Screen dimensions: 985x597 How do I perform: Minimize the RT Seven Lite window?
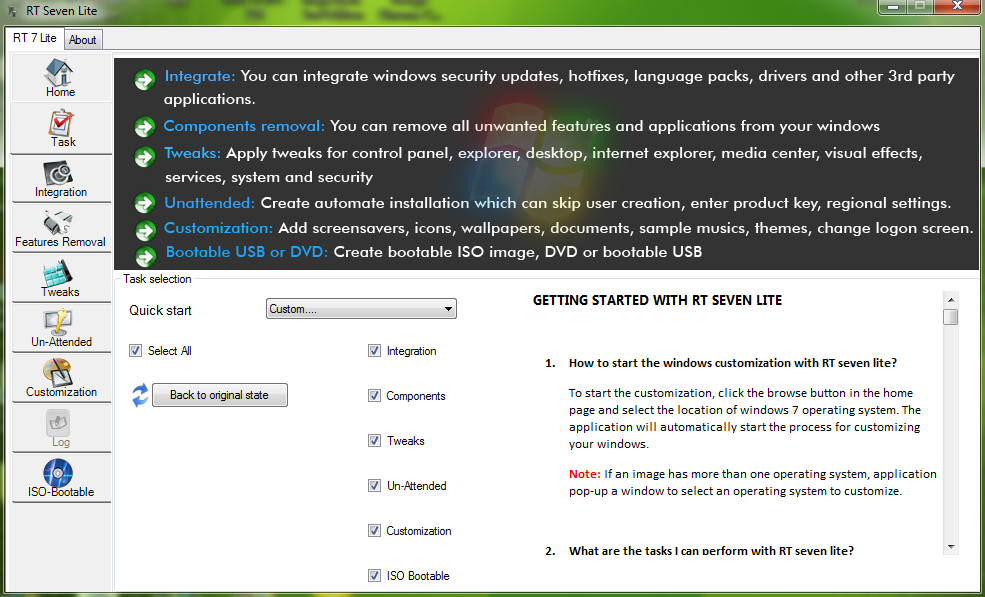tap(893, 6)
